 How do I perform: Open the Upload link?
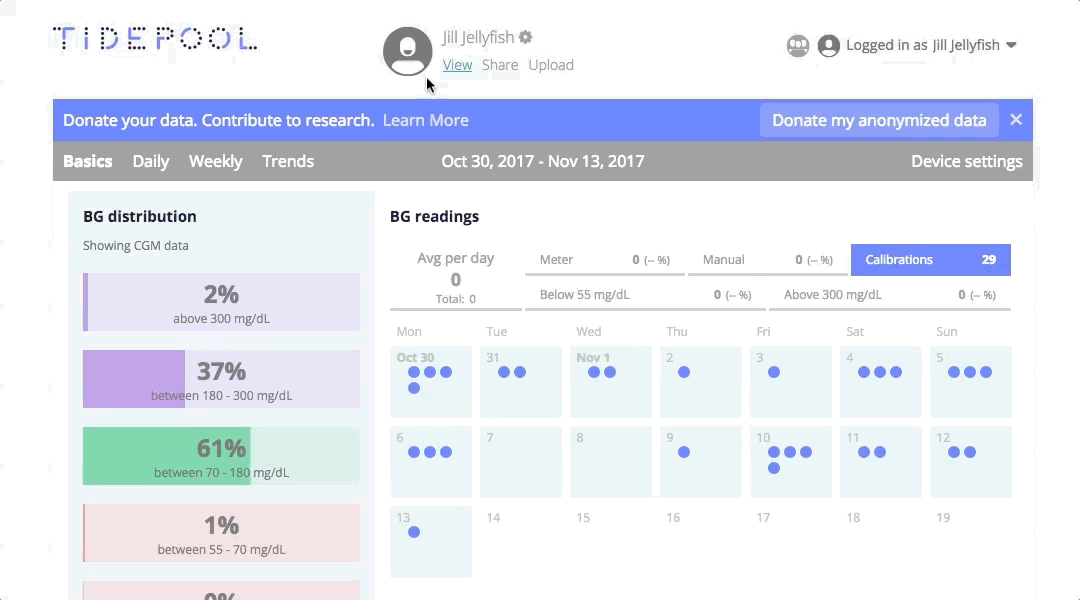point(551,65)
